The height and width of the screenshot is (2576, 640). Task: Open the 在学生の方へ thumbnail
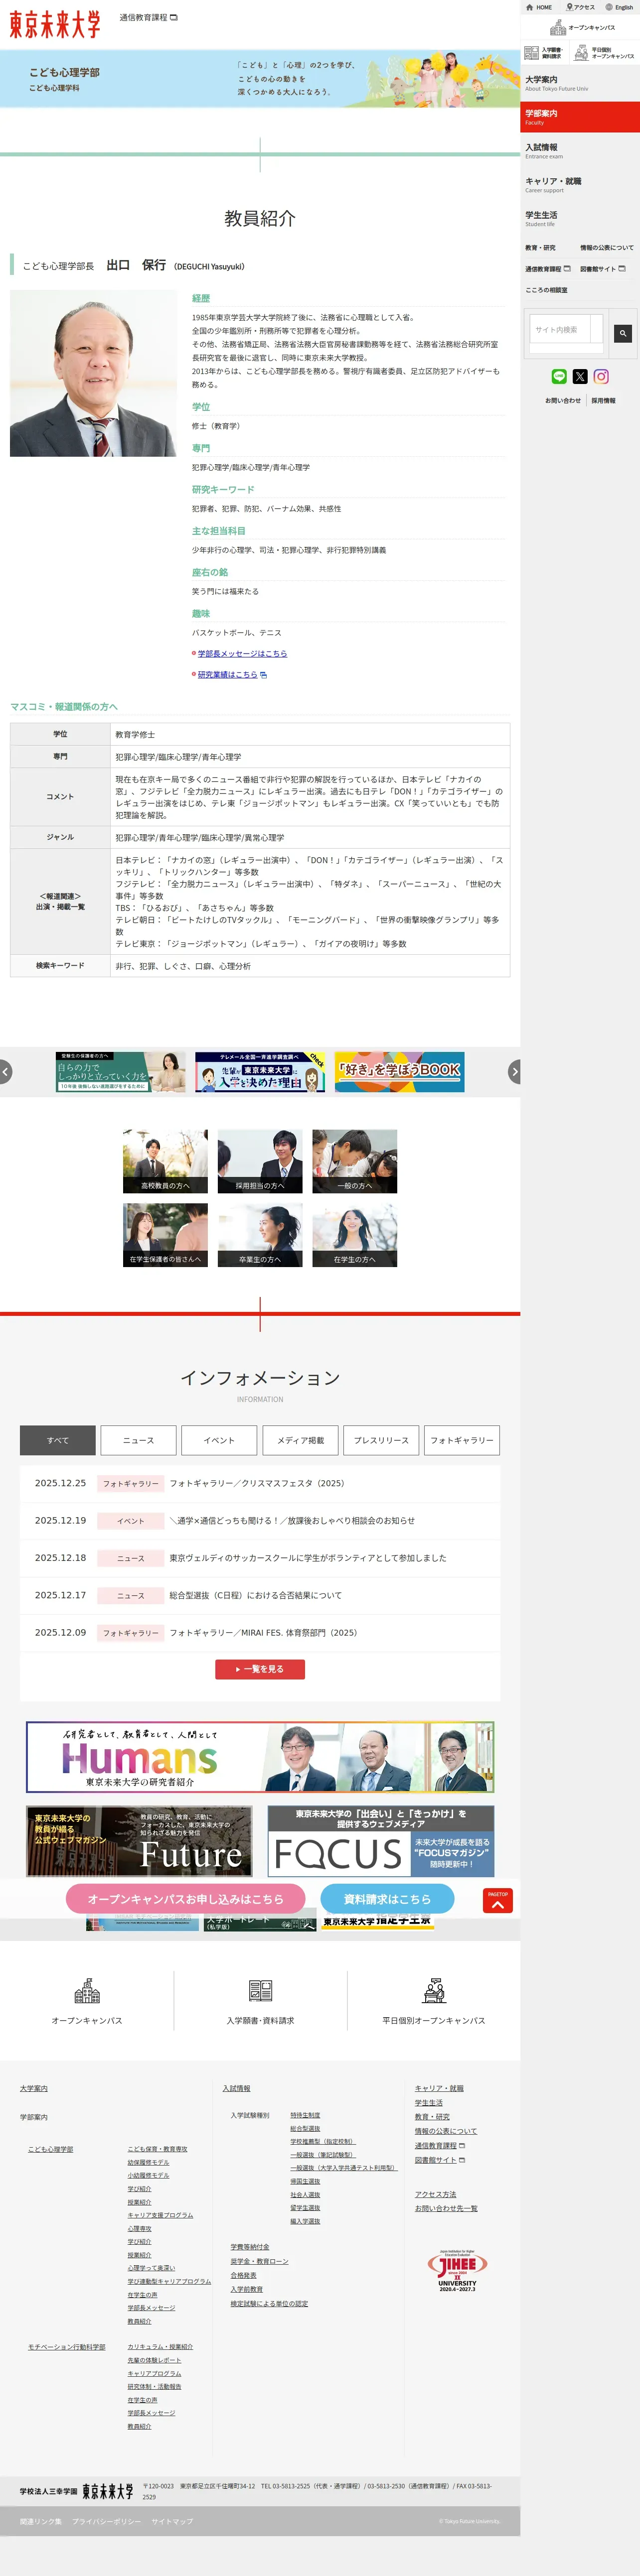point(355,1236)
